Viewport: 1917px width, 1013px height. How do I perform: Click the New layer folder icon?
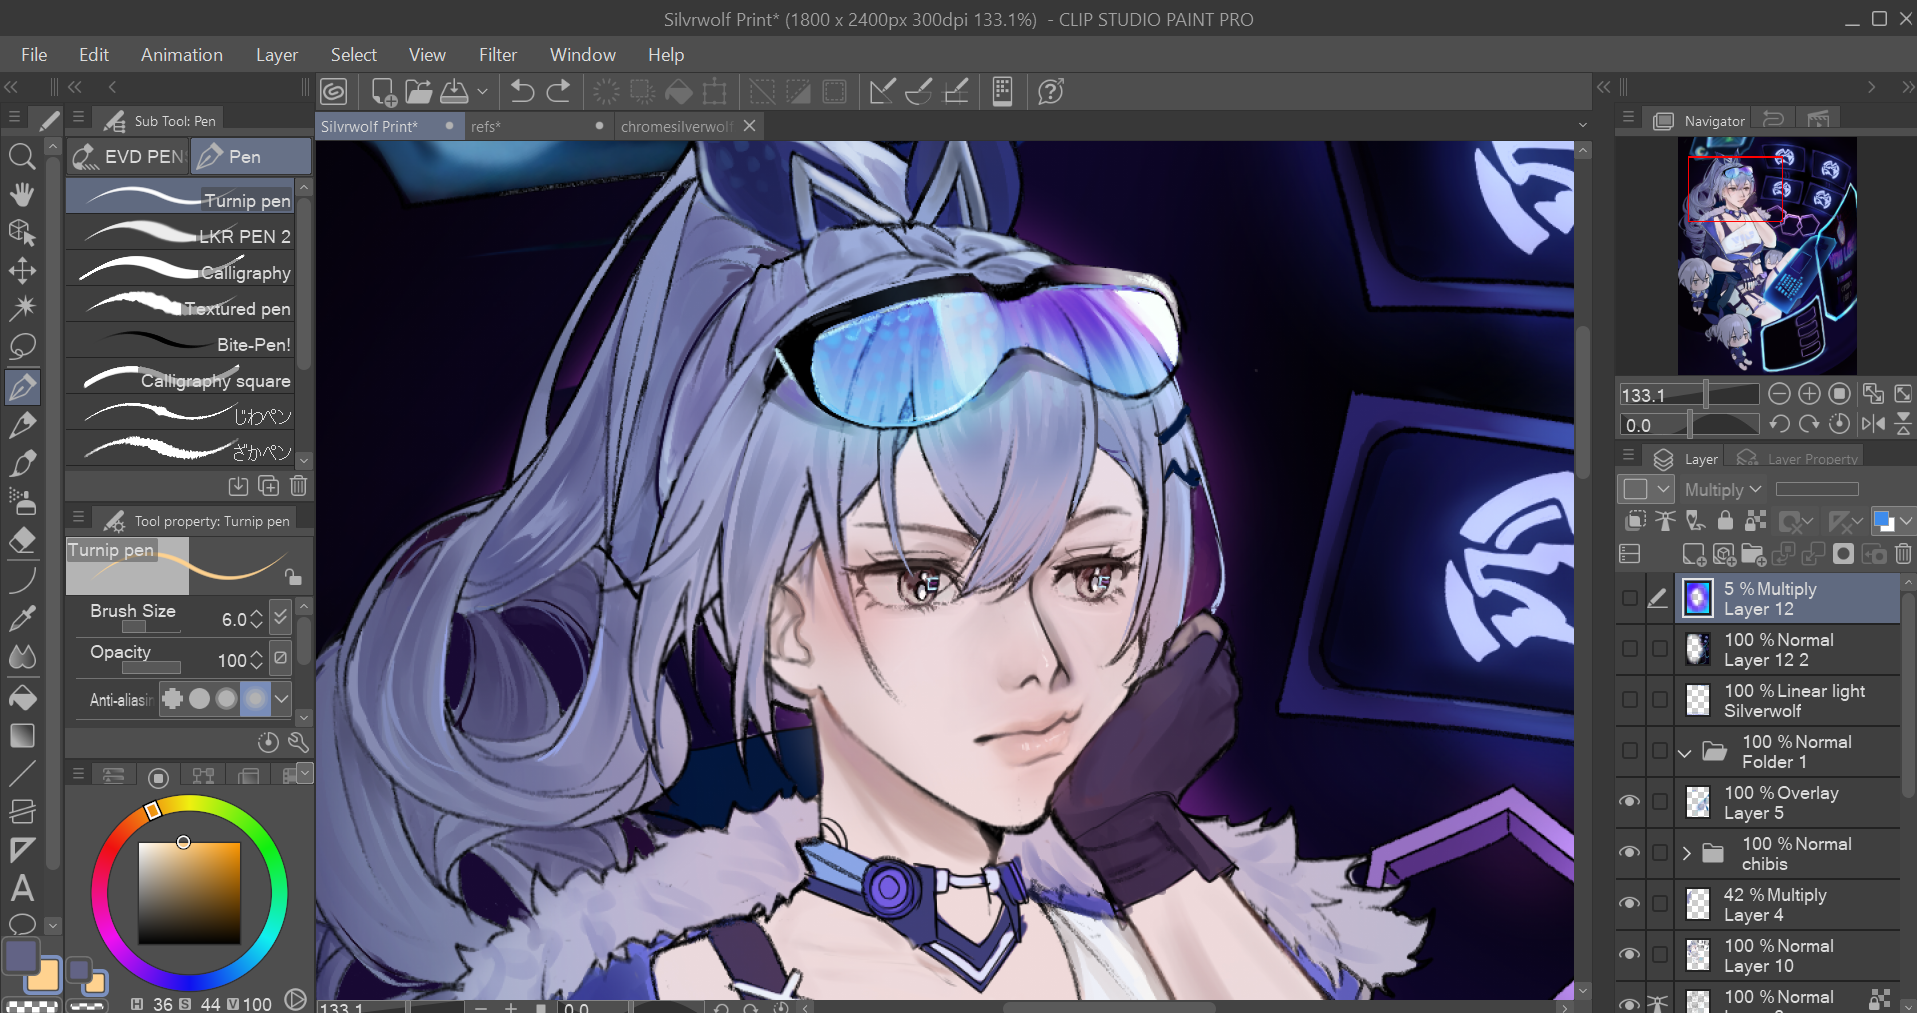click(x=1753, y=556)
